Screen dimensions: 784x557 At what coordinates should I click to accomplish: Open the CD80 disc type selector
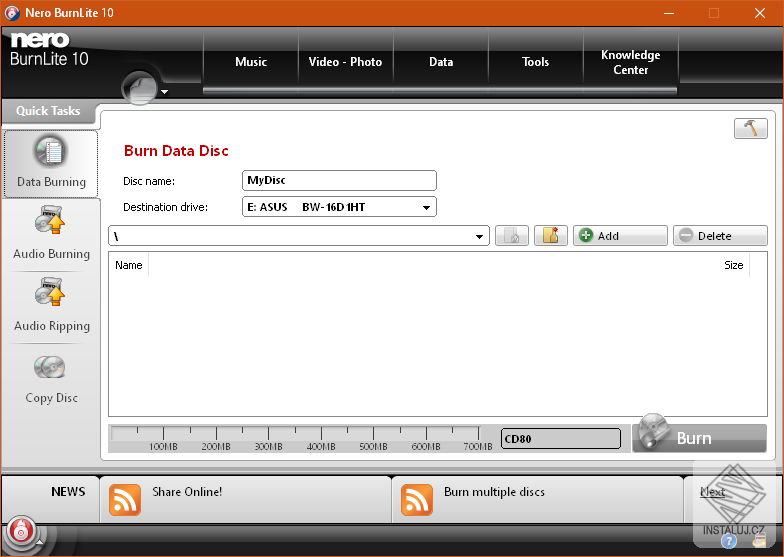pyautogui.click(x=560, y=438)
